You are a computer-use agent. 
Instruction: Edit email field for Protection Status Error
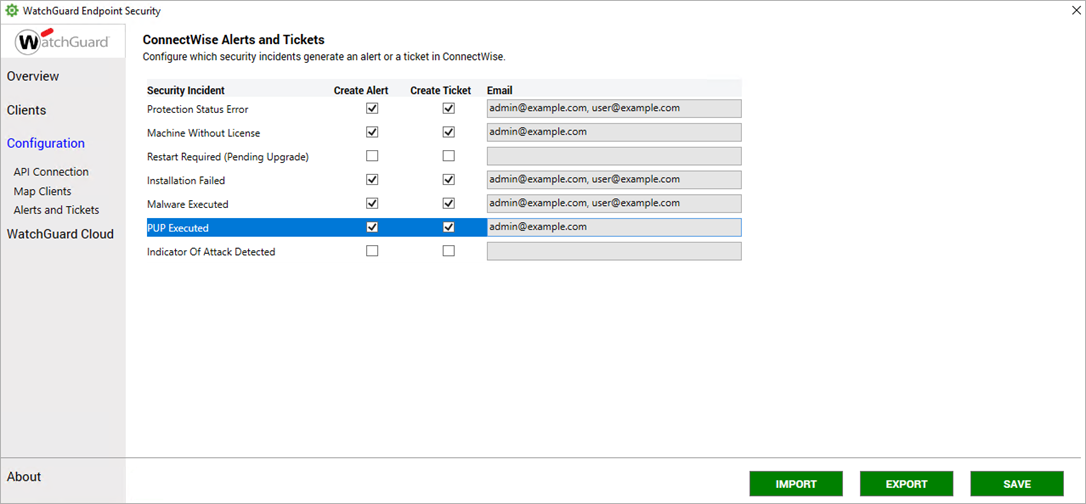pyautogui.click(x=614, y=109)
